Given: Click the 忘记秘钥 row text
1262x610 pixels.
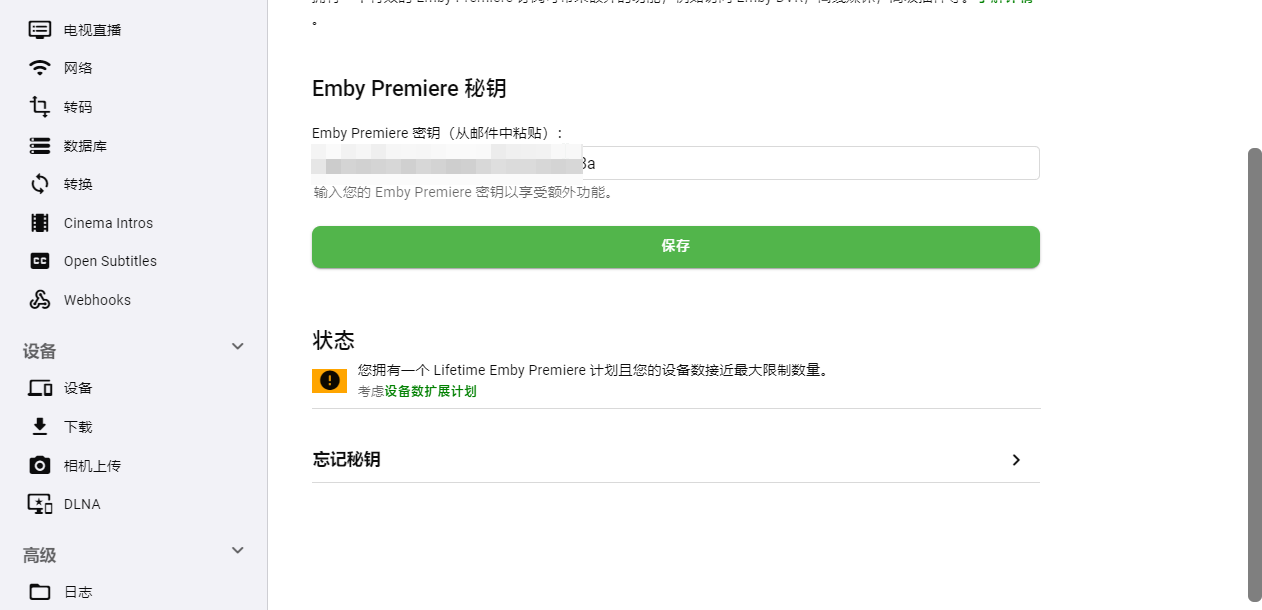Looking at the screenshot, I should click(x=346, y=460).
